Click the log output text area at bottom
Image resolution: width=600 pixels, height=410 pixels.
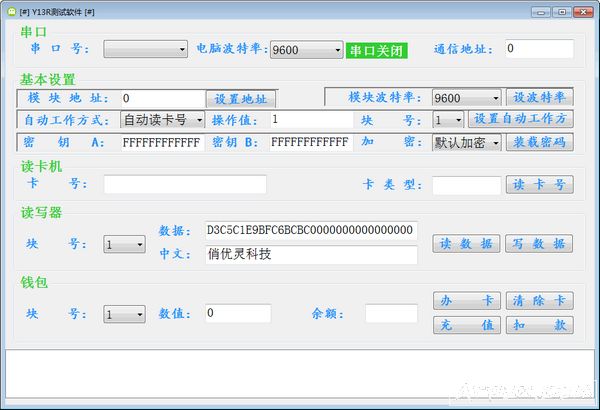[x=299, y=374]
